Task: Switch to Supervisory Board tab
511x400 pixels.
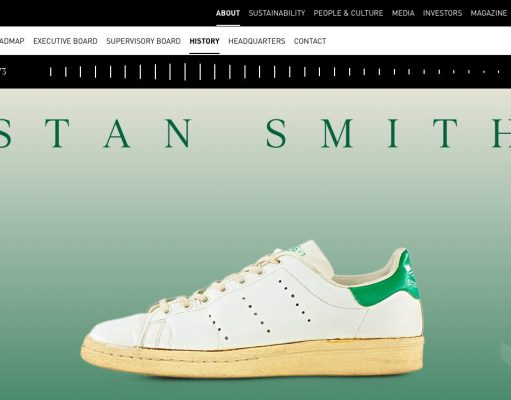Action: coord(143,41)
